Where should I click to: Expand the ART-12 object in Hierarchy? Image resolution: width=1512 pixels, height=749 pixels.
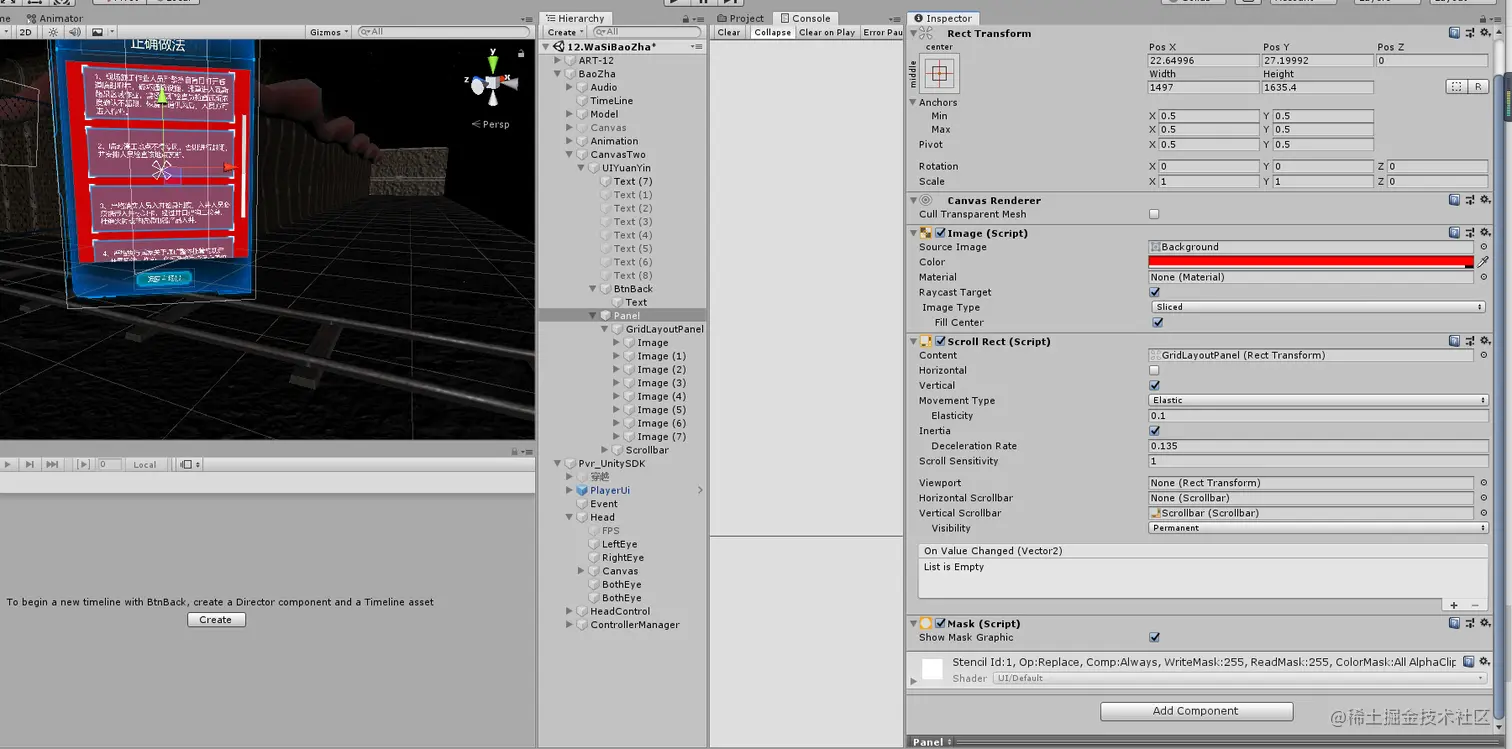point(558,60)
